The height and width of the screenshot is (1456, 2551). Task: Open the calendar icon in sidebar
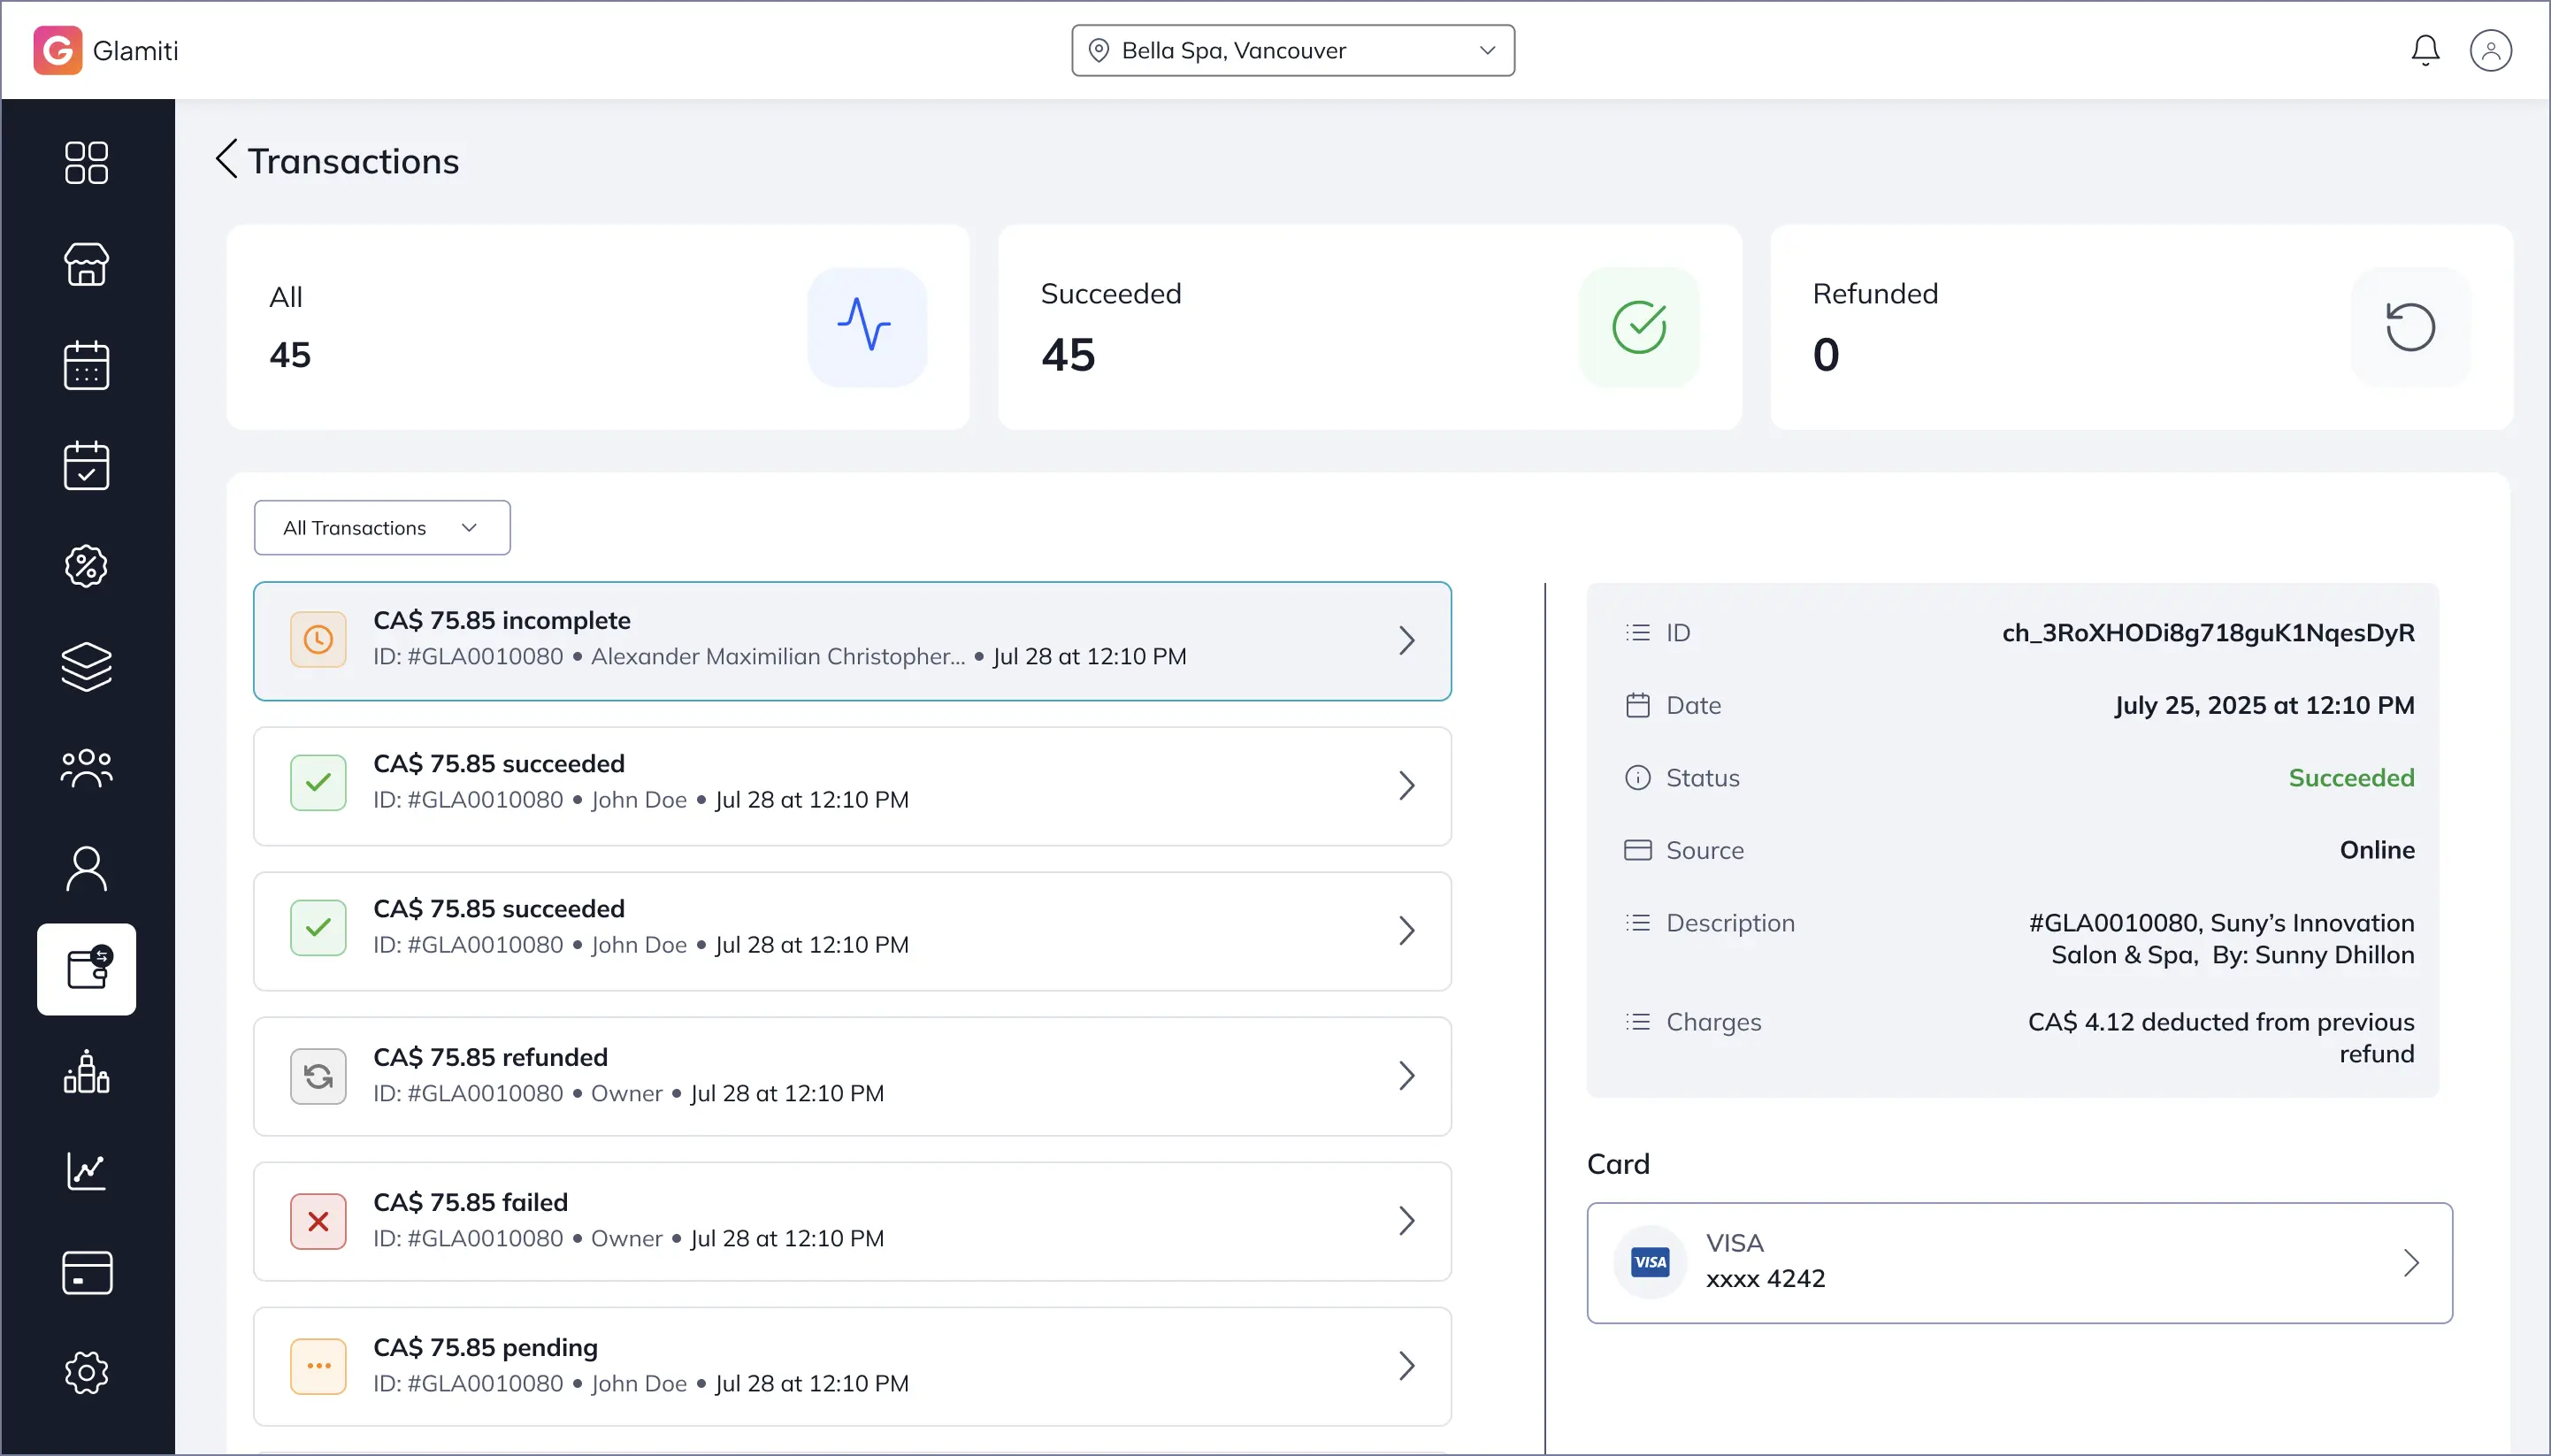86,365
